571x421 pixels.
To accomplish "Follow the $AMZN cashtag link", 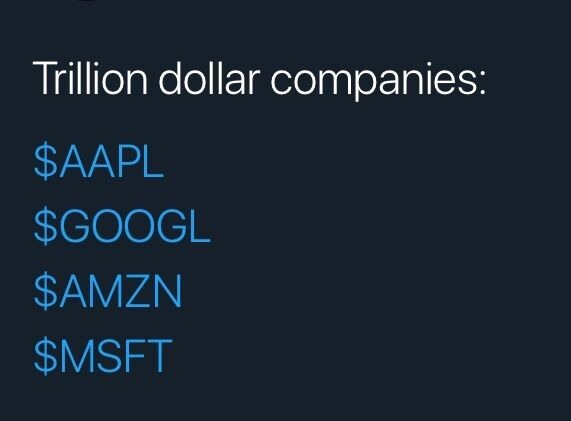I will point(108,290).
